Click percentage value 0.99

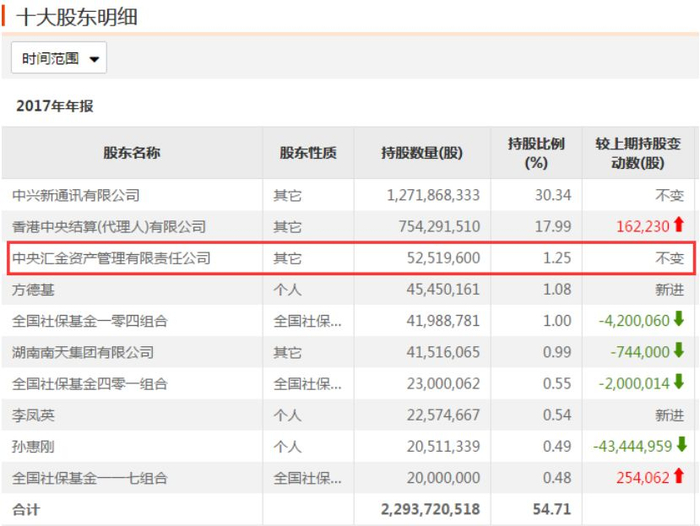557,352
